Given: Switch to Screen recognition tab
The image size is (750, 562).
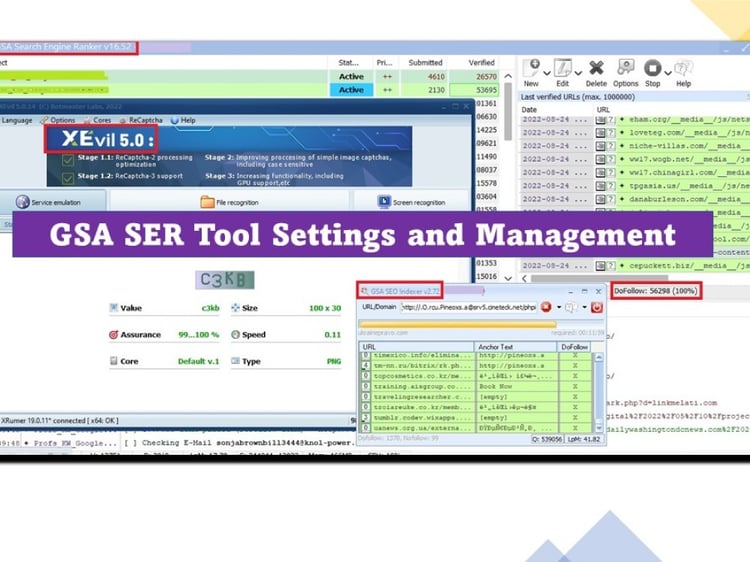Looking at the screenshot, I should coord(411,202).
